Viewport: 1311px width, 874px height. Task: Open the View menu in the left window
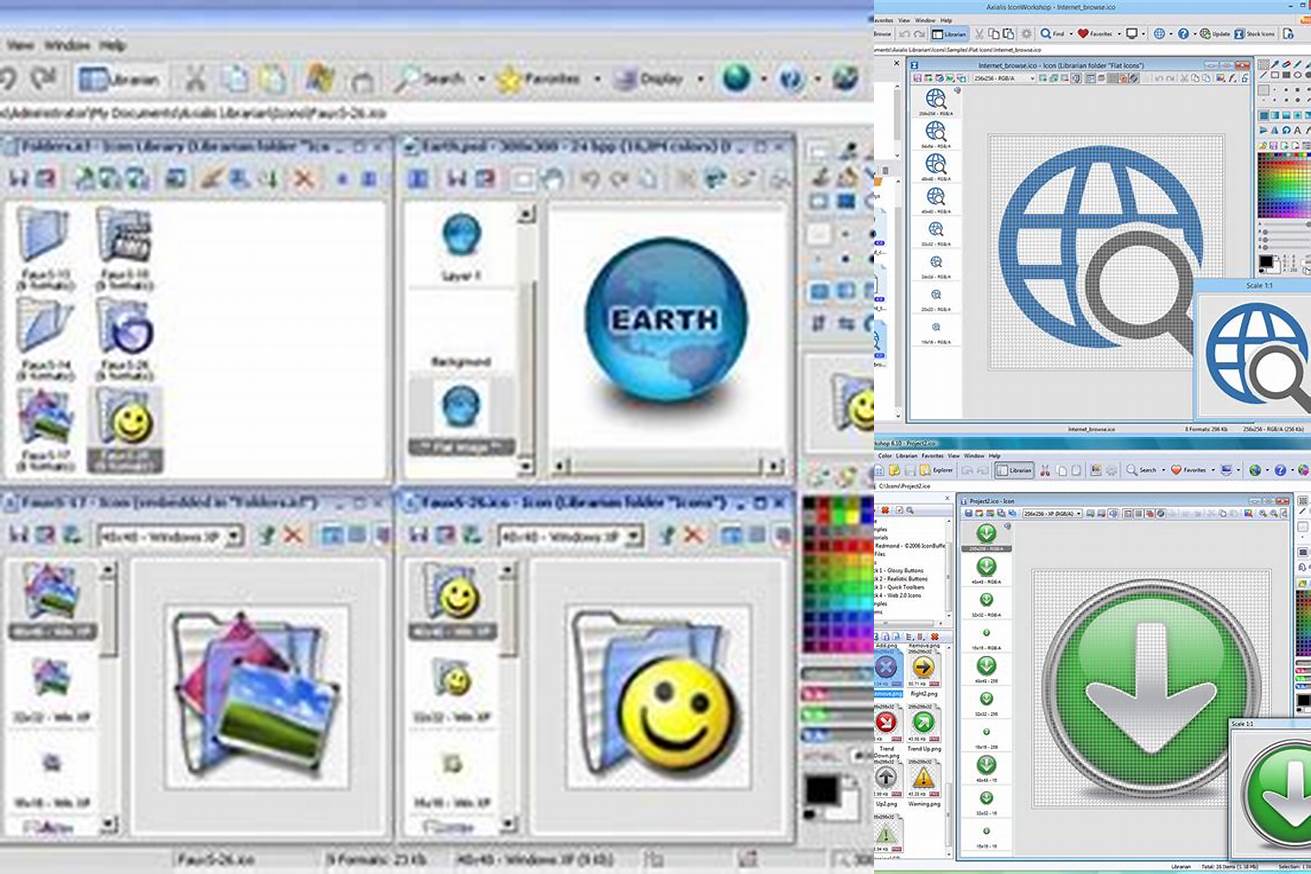point(20,45)
